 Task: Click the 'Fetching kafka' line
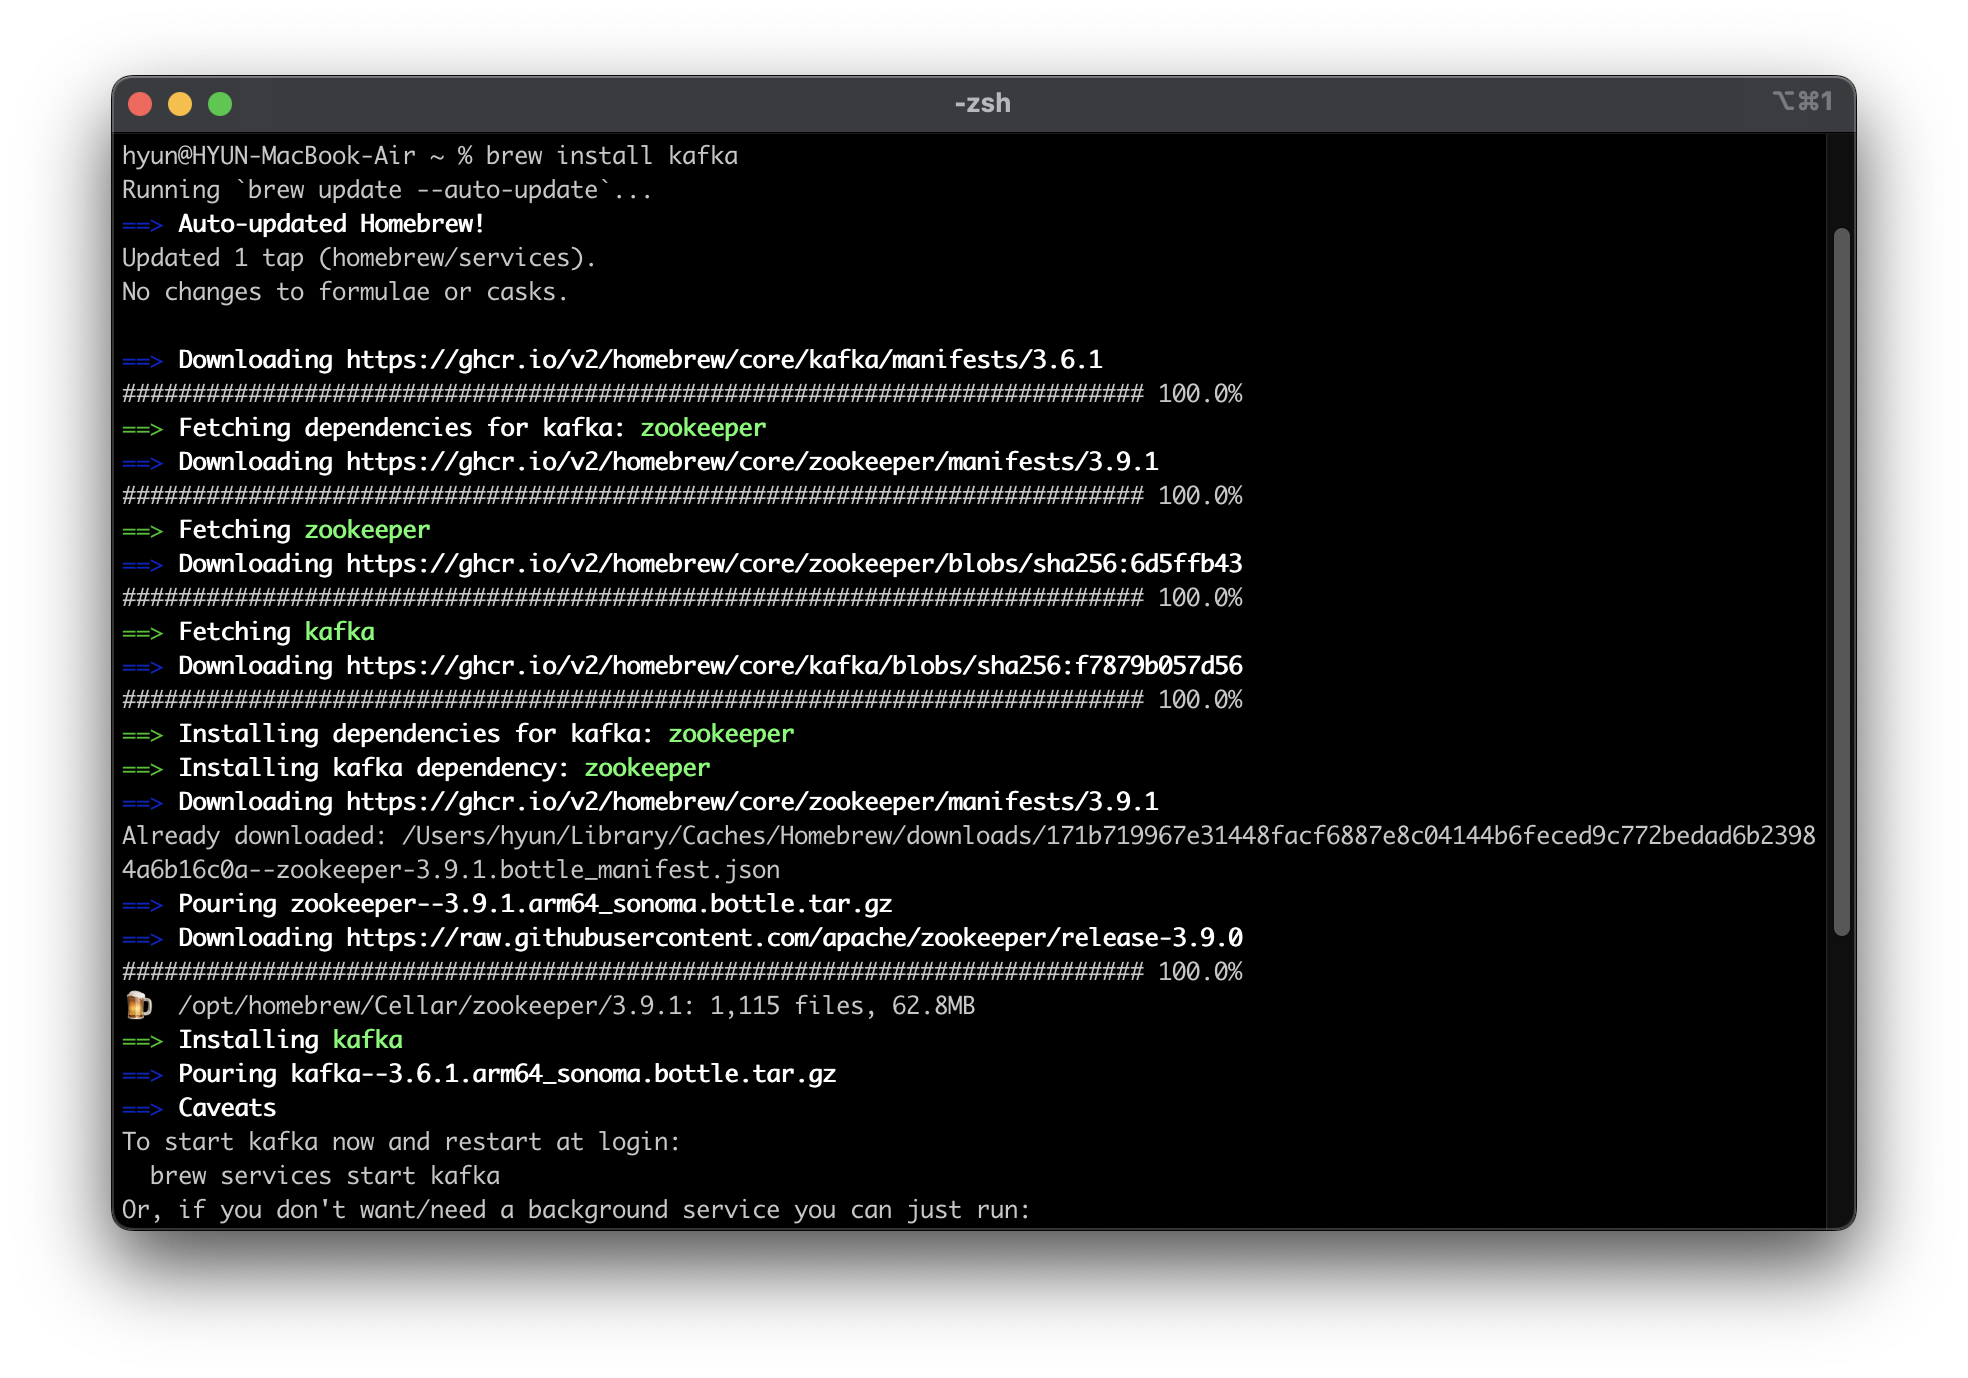pyautogui.click(x=248, y=632)
